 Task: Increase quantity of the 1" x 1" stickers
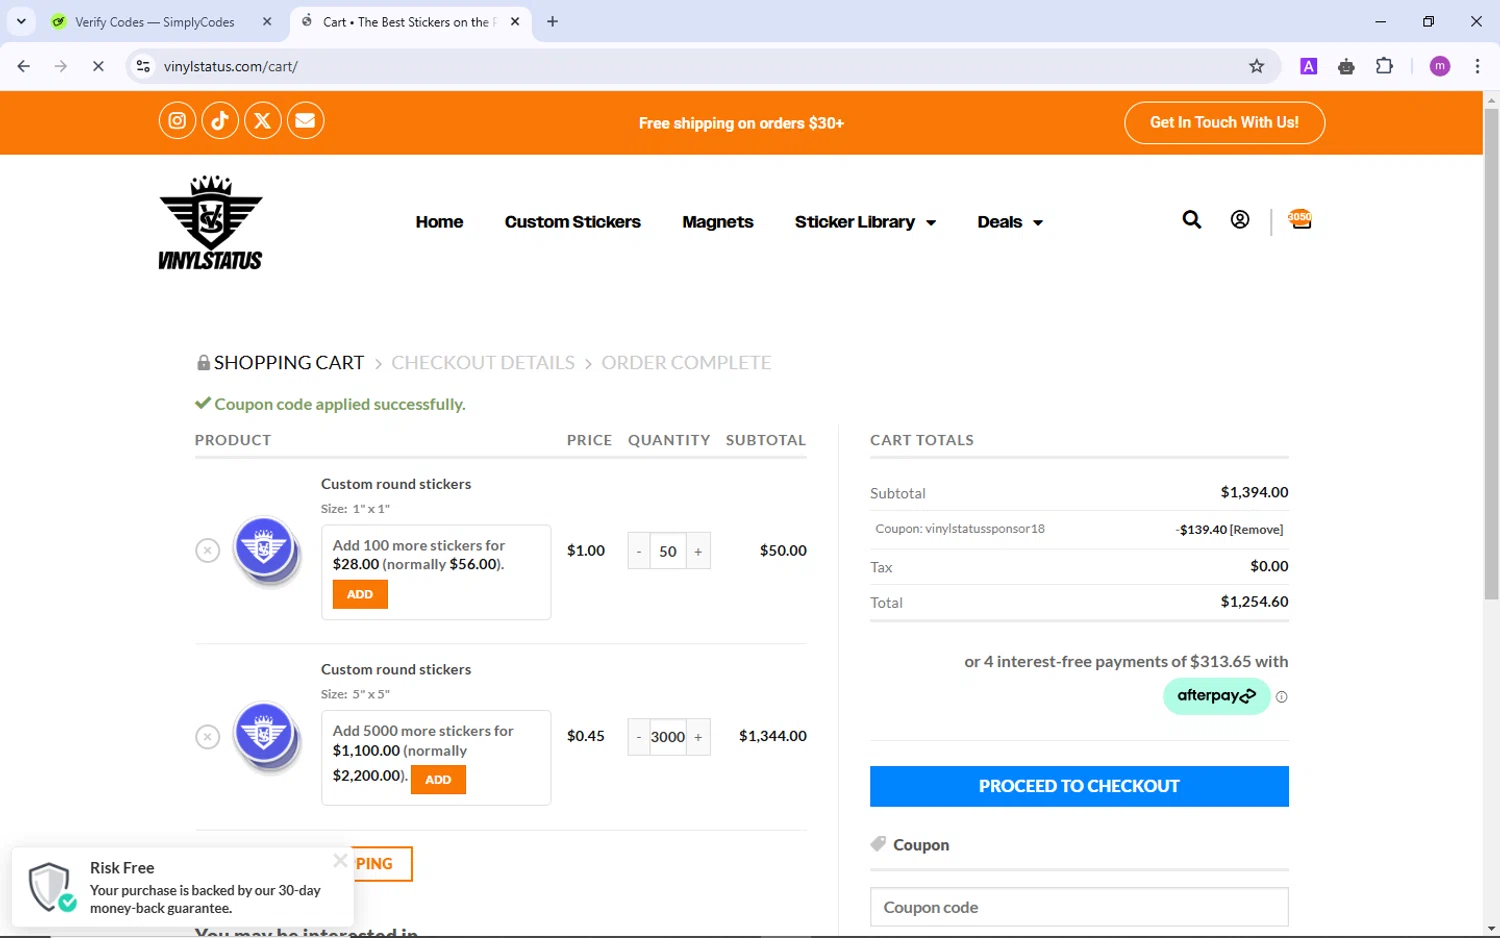point(698,551)
